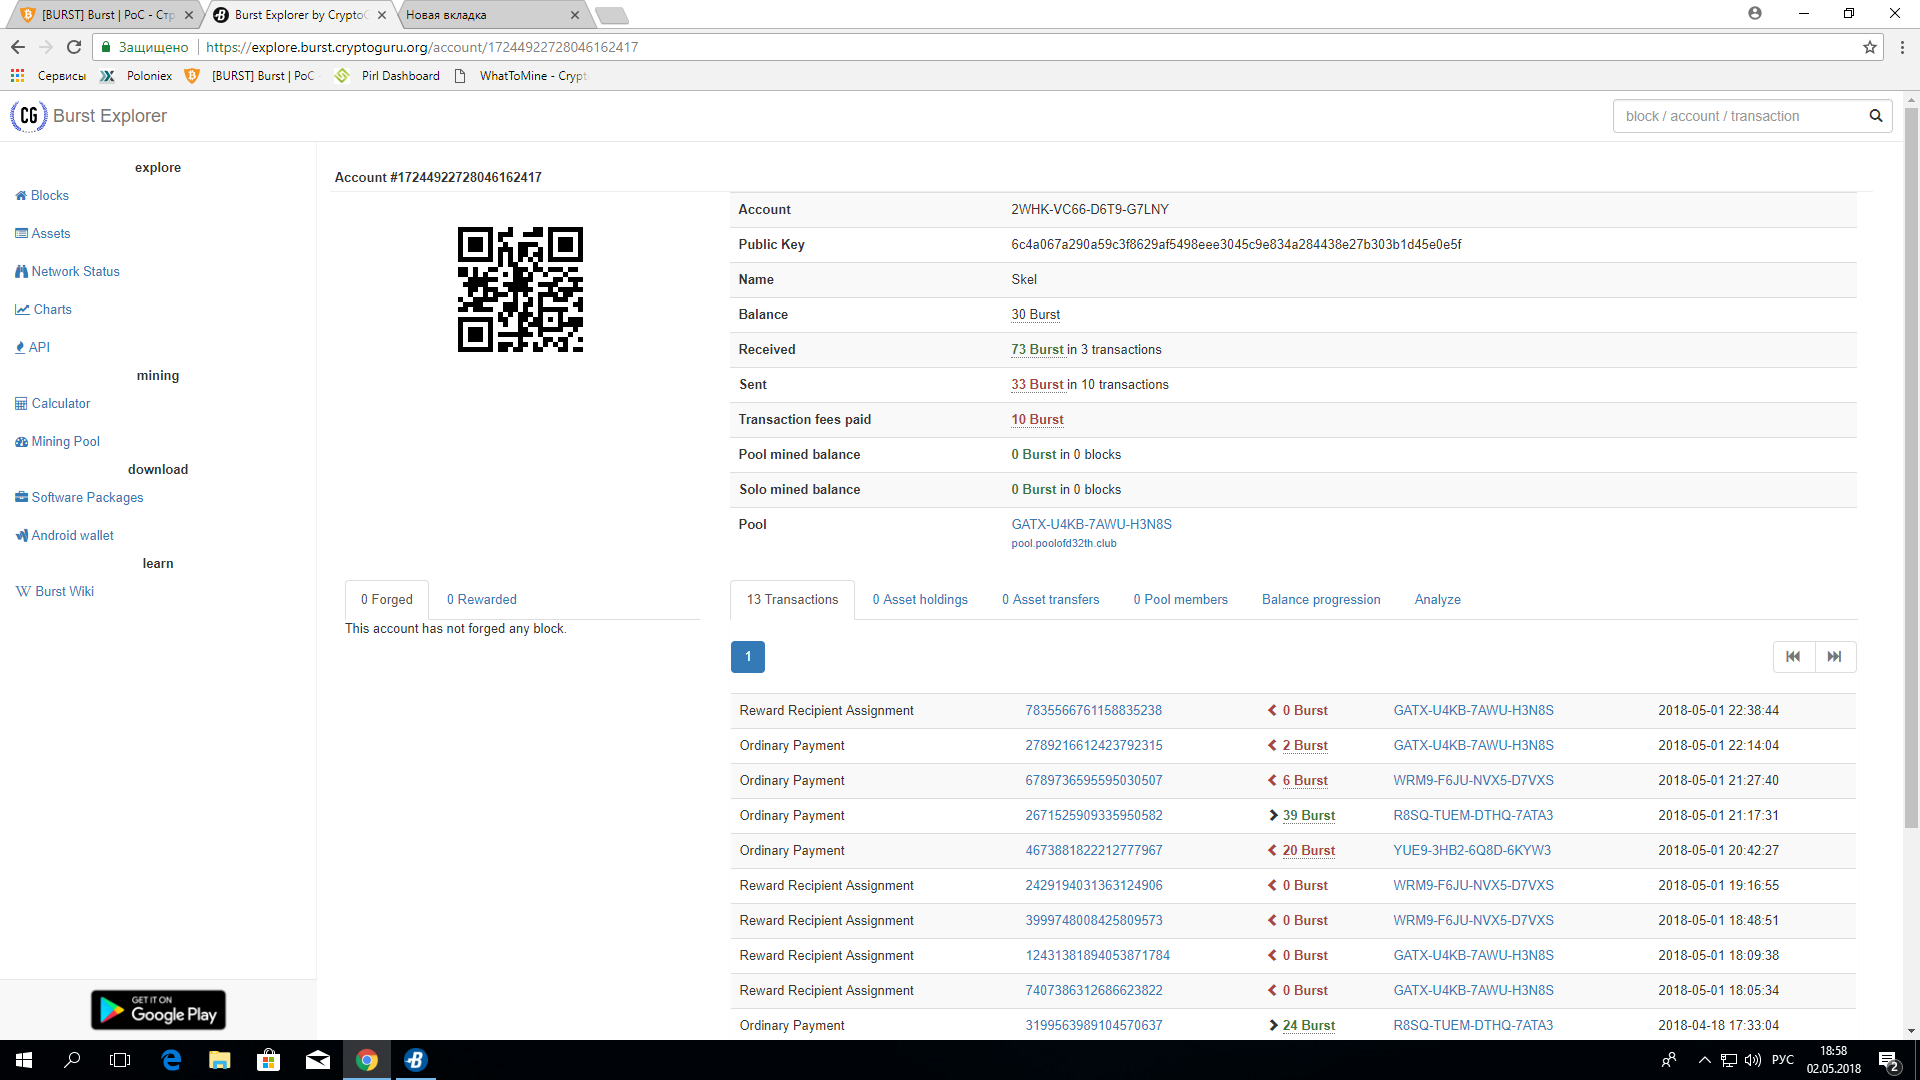Open the CG Burst Explorer logo

89,116
